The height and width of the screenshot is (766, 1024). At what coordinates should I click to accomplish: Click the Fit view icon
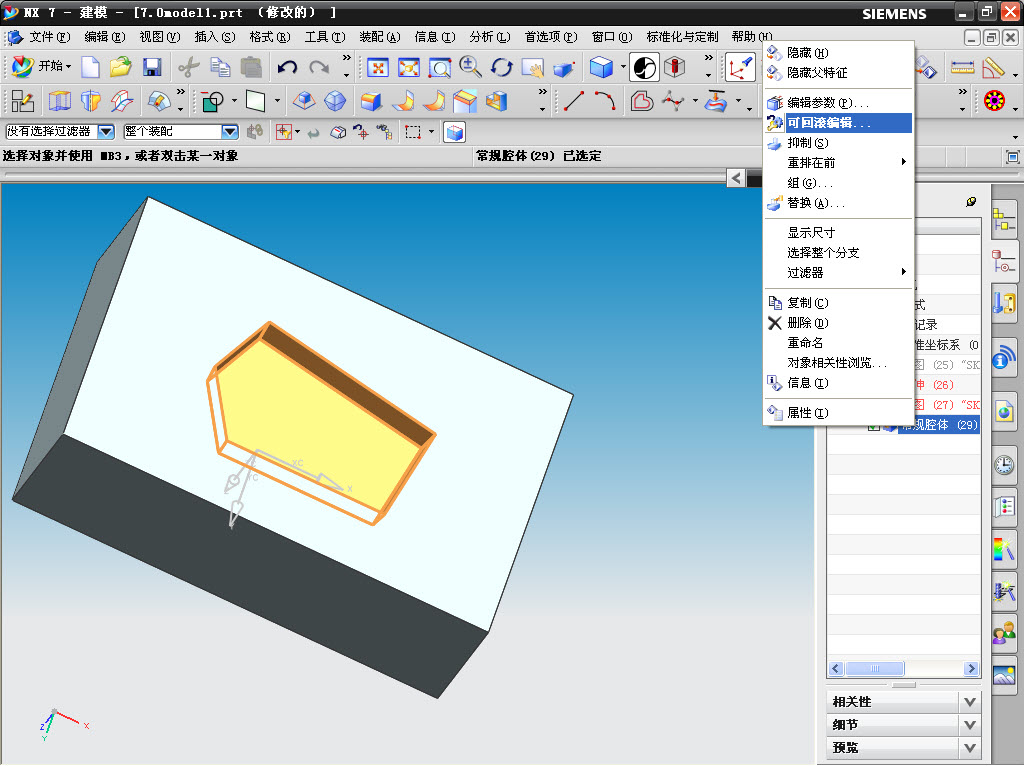pos(377,67)
